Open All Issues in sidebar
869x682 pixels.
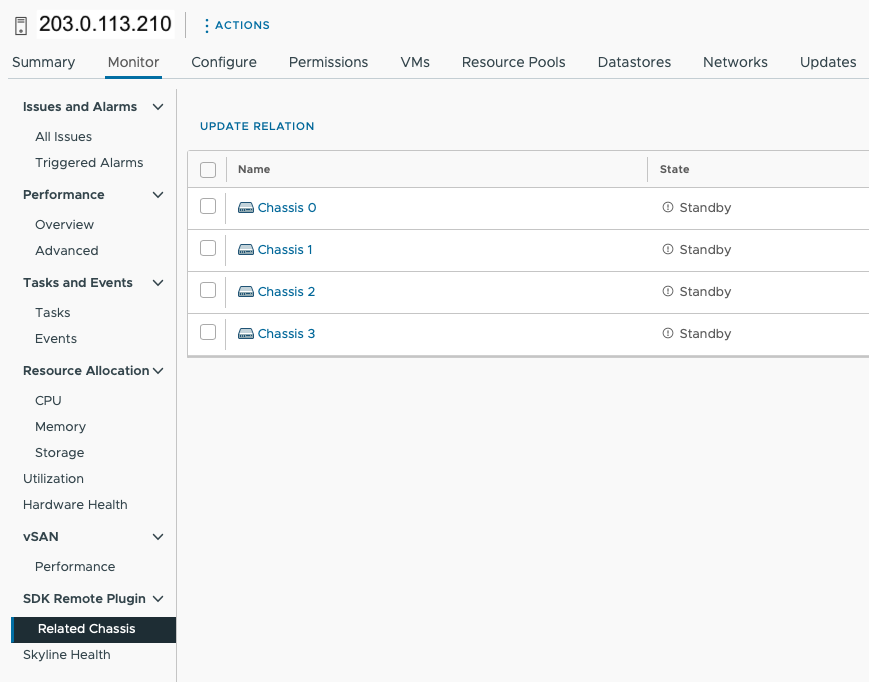point(64,137)
